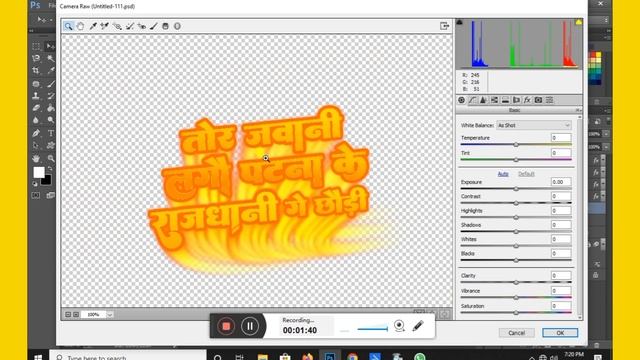Select the Zoom tool in Camera Raw toolbar
Screen dimensions: 640x360
point(68,27)
